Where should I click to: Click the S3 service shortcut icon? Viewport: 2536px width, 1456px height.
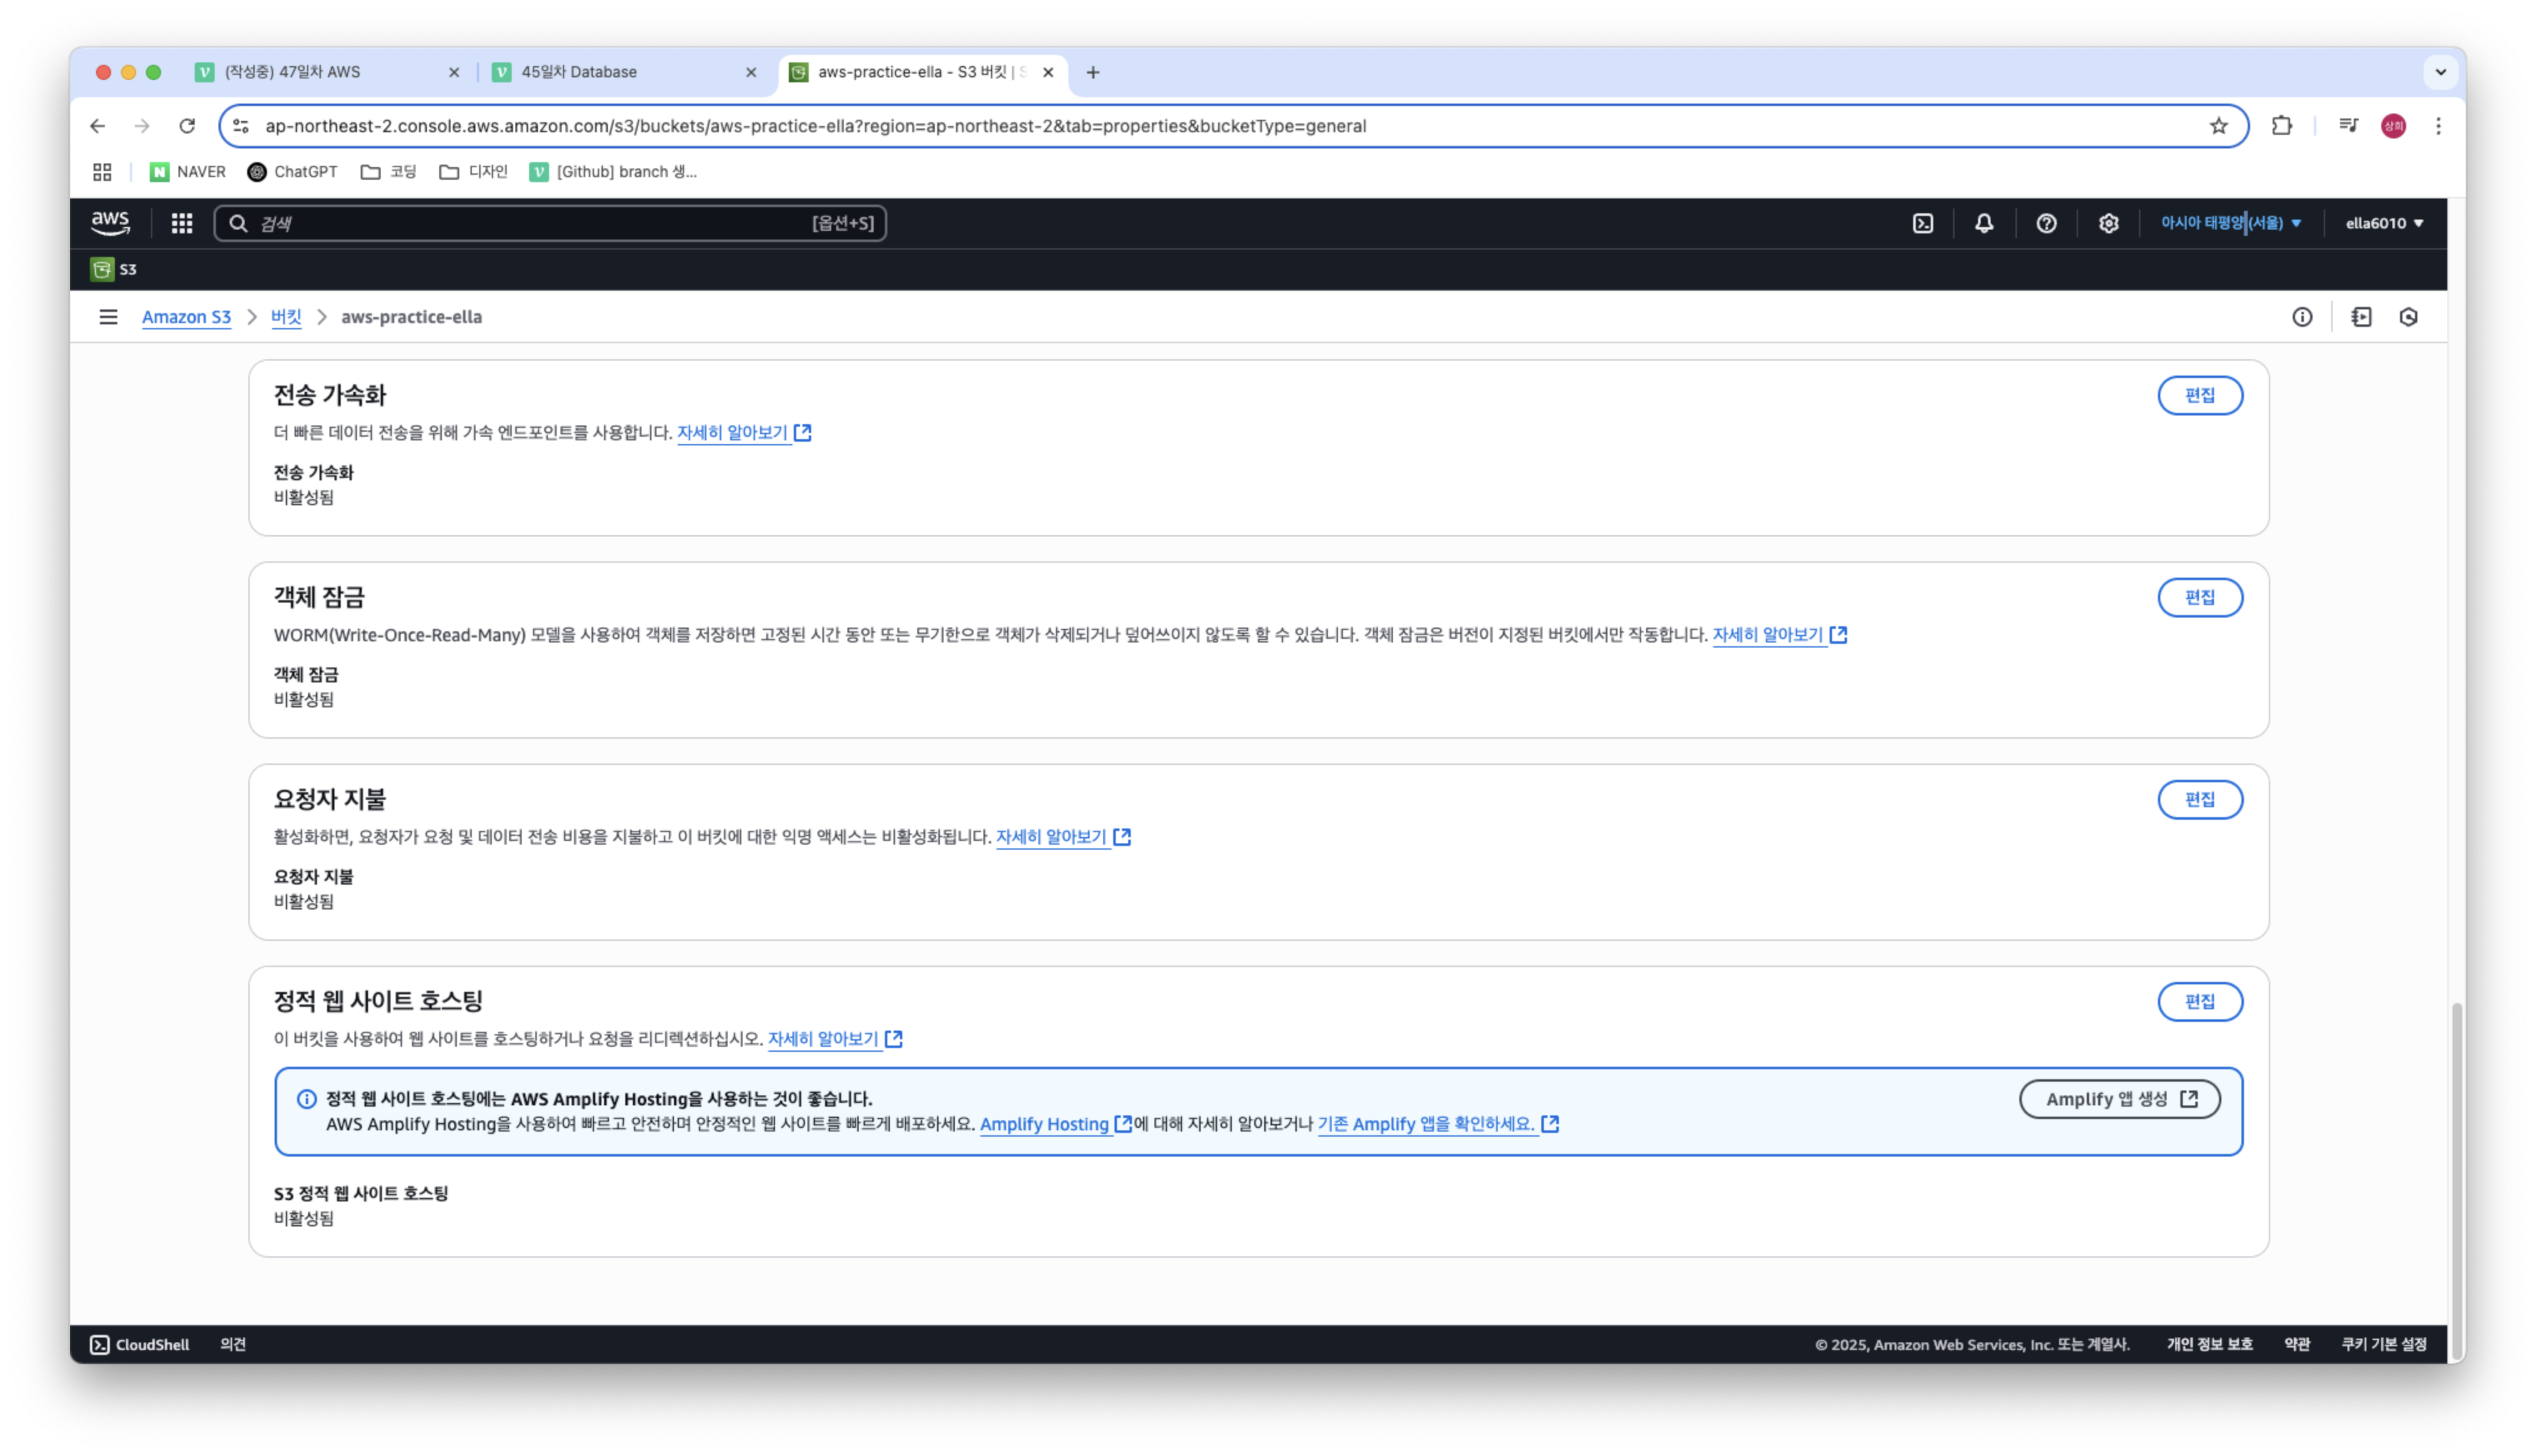coord(102,269)
